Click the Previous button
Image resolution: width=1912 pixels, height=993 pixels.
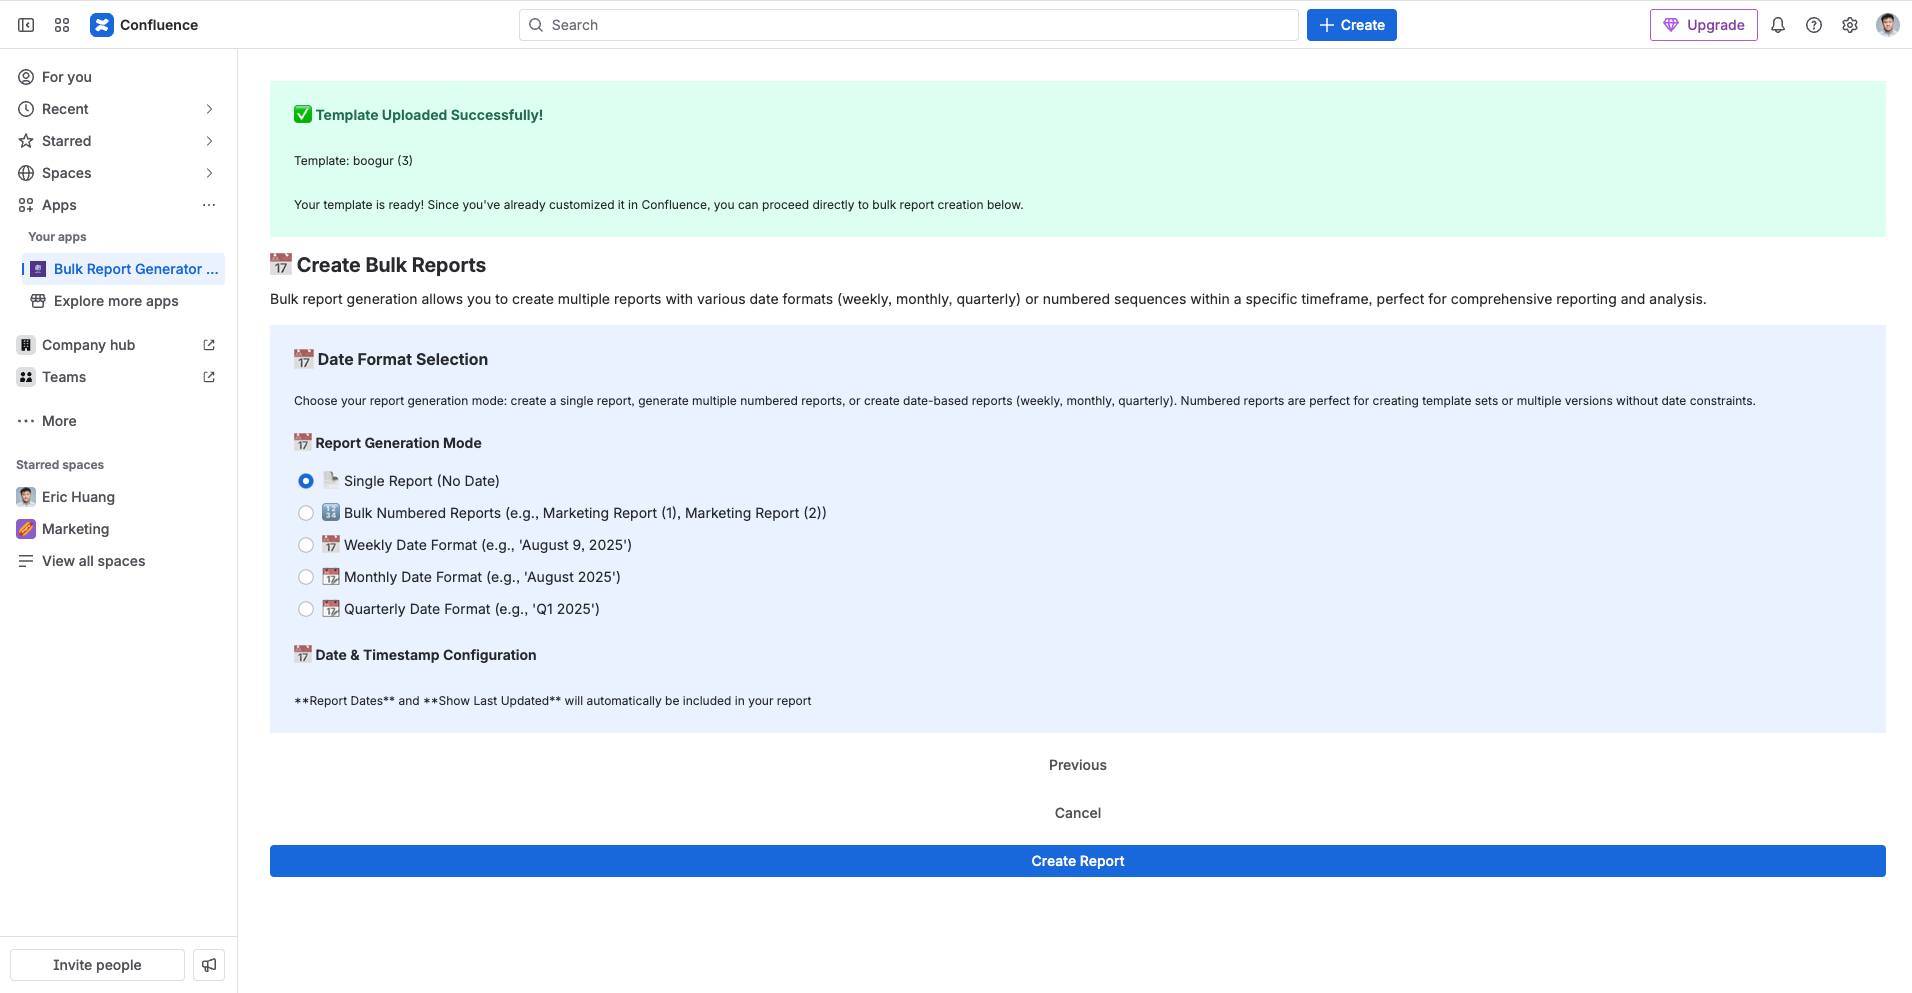tap(1078, 765)
